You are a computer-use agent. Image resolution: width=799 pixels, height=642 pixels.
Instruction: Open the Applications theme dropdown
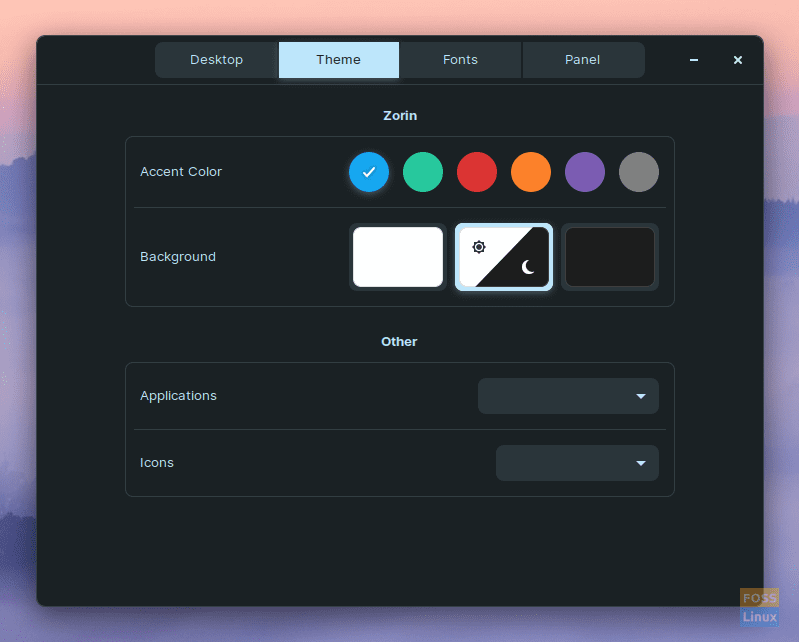(x=568, y=396)
